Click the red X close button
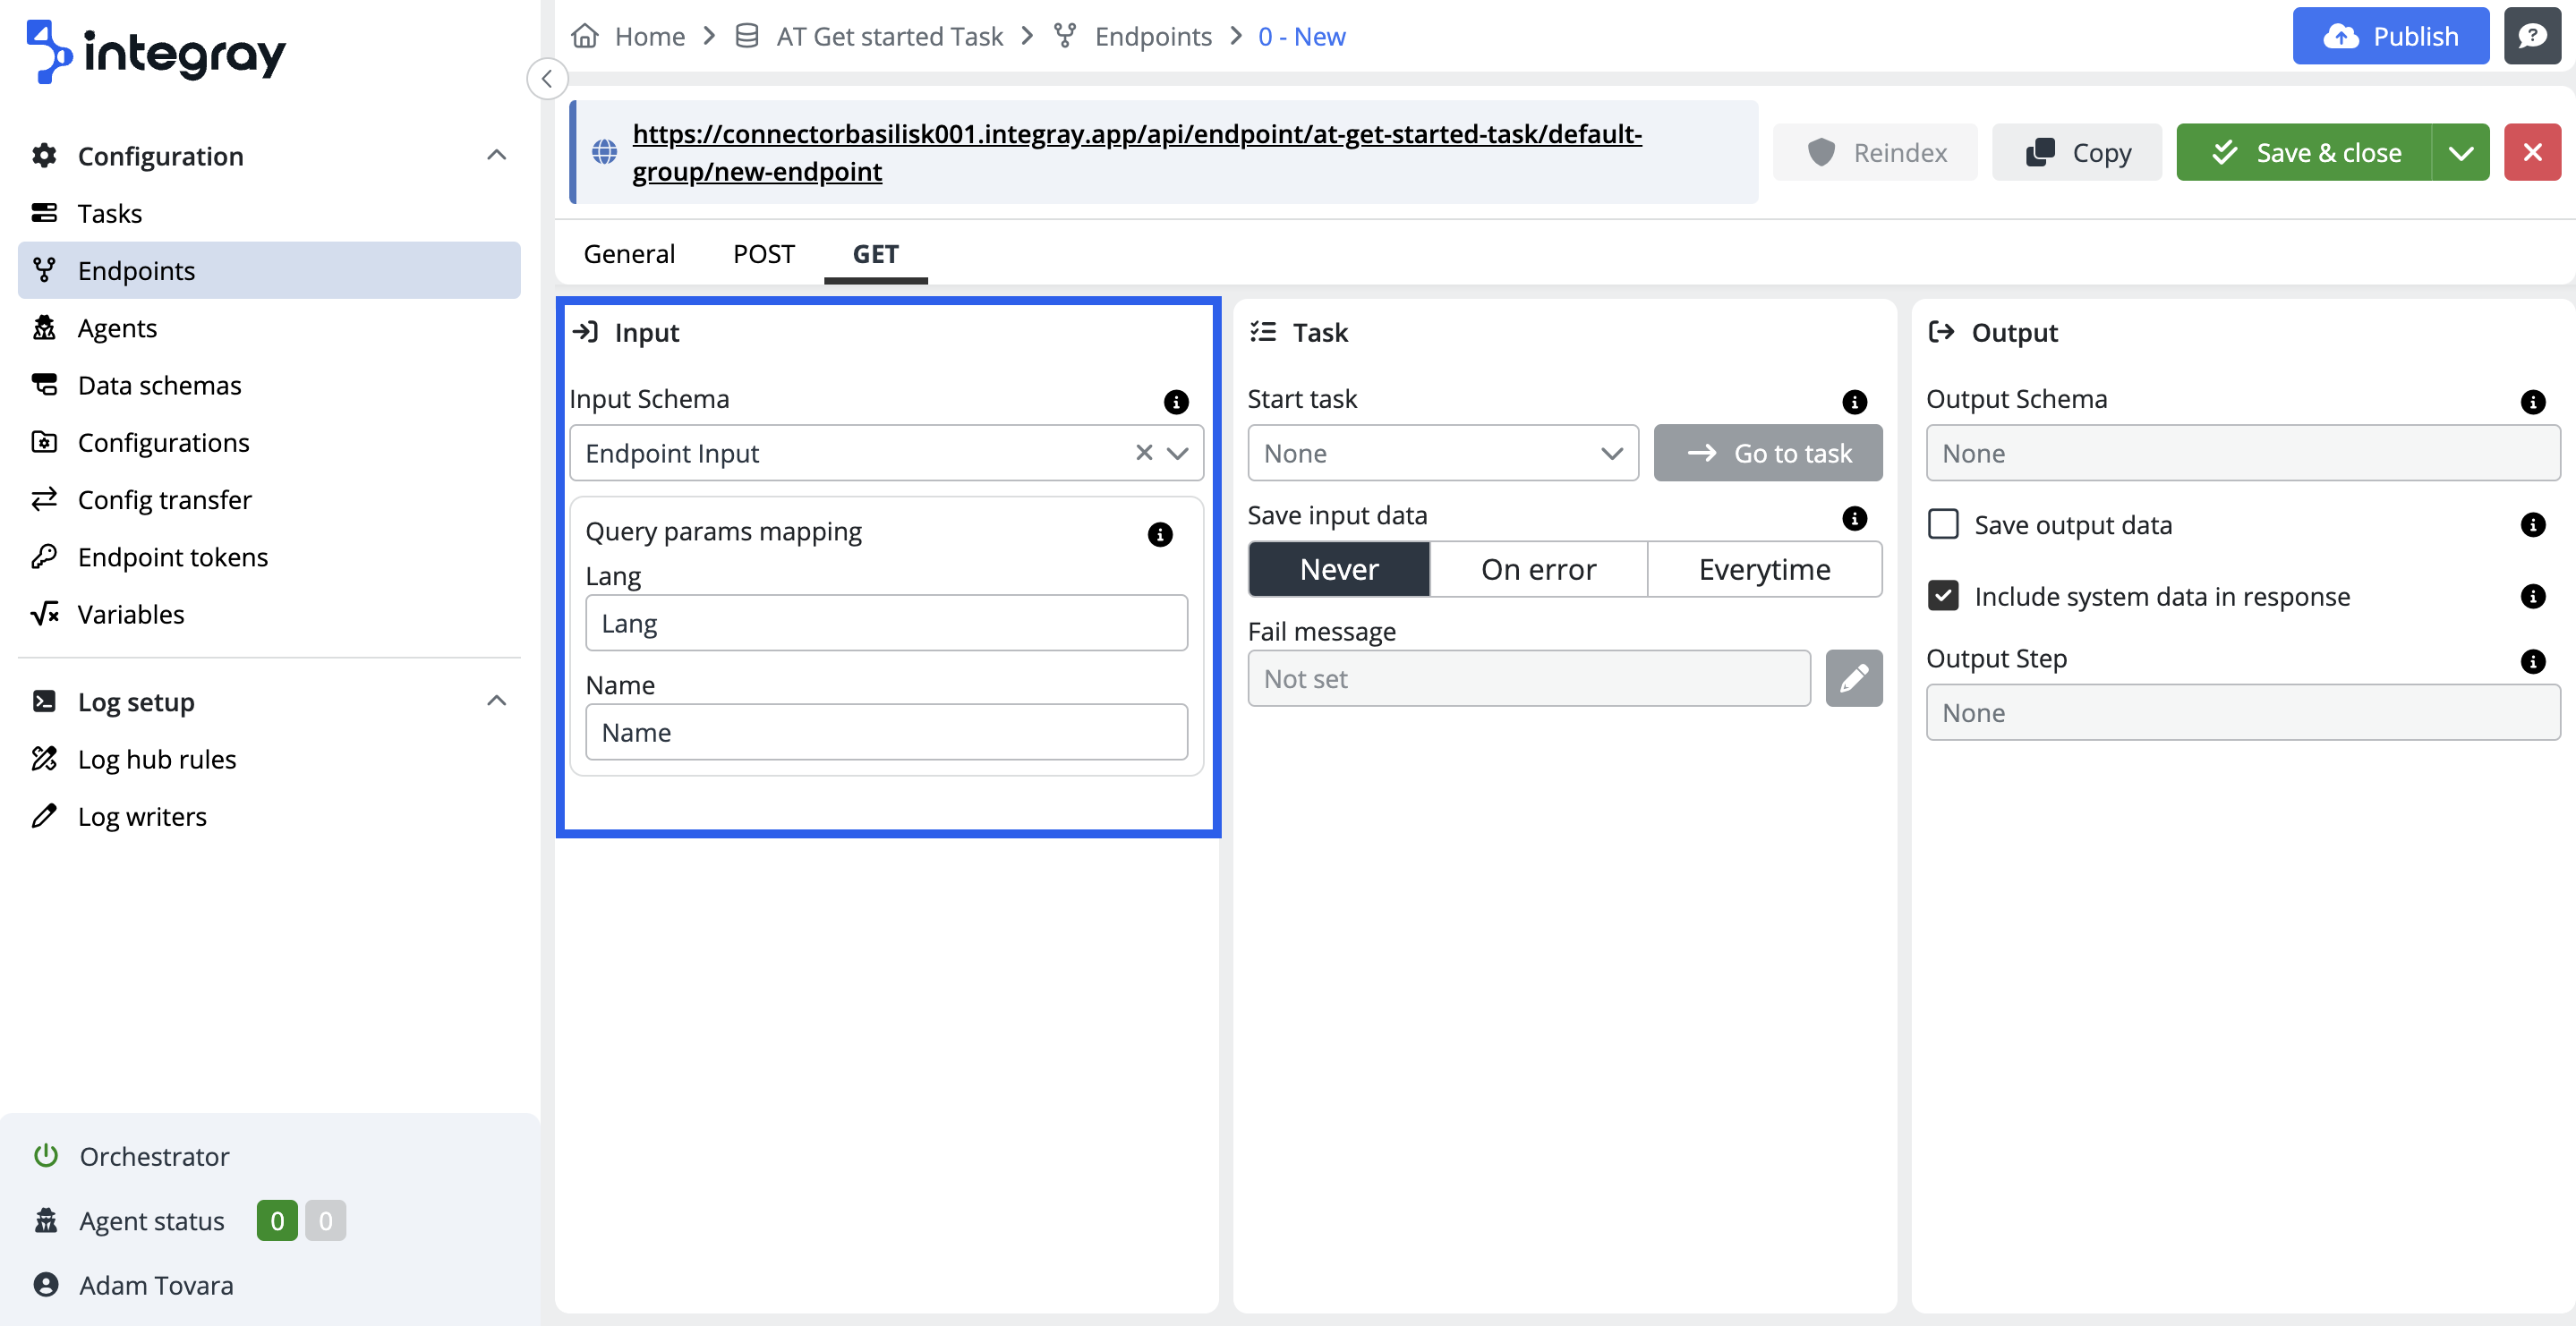Image resolution: width=2576 pixels, height=1326 pixels. click(2531, 152)
